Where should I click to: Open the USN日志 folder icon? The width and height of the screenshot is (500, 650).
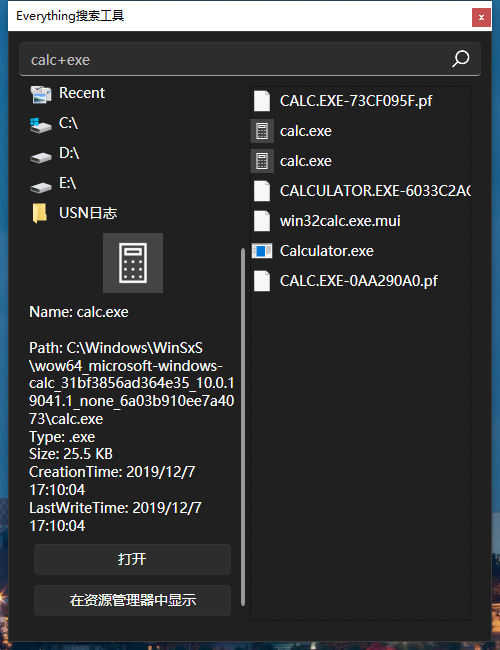point(40,213)
